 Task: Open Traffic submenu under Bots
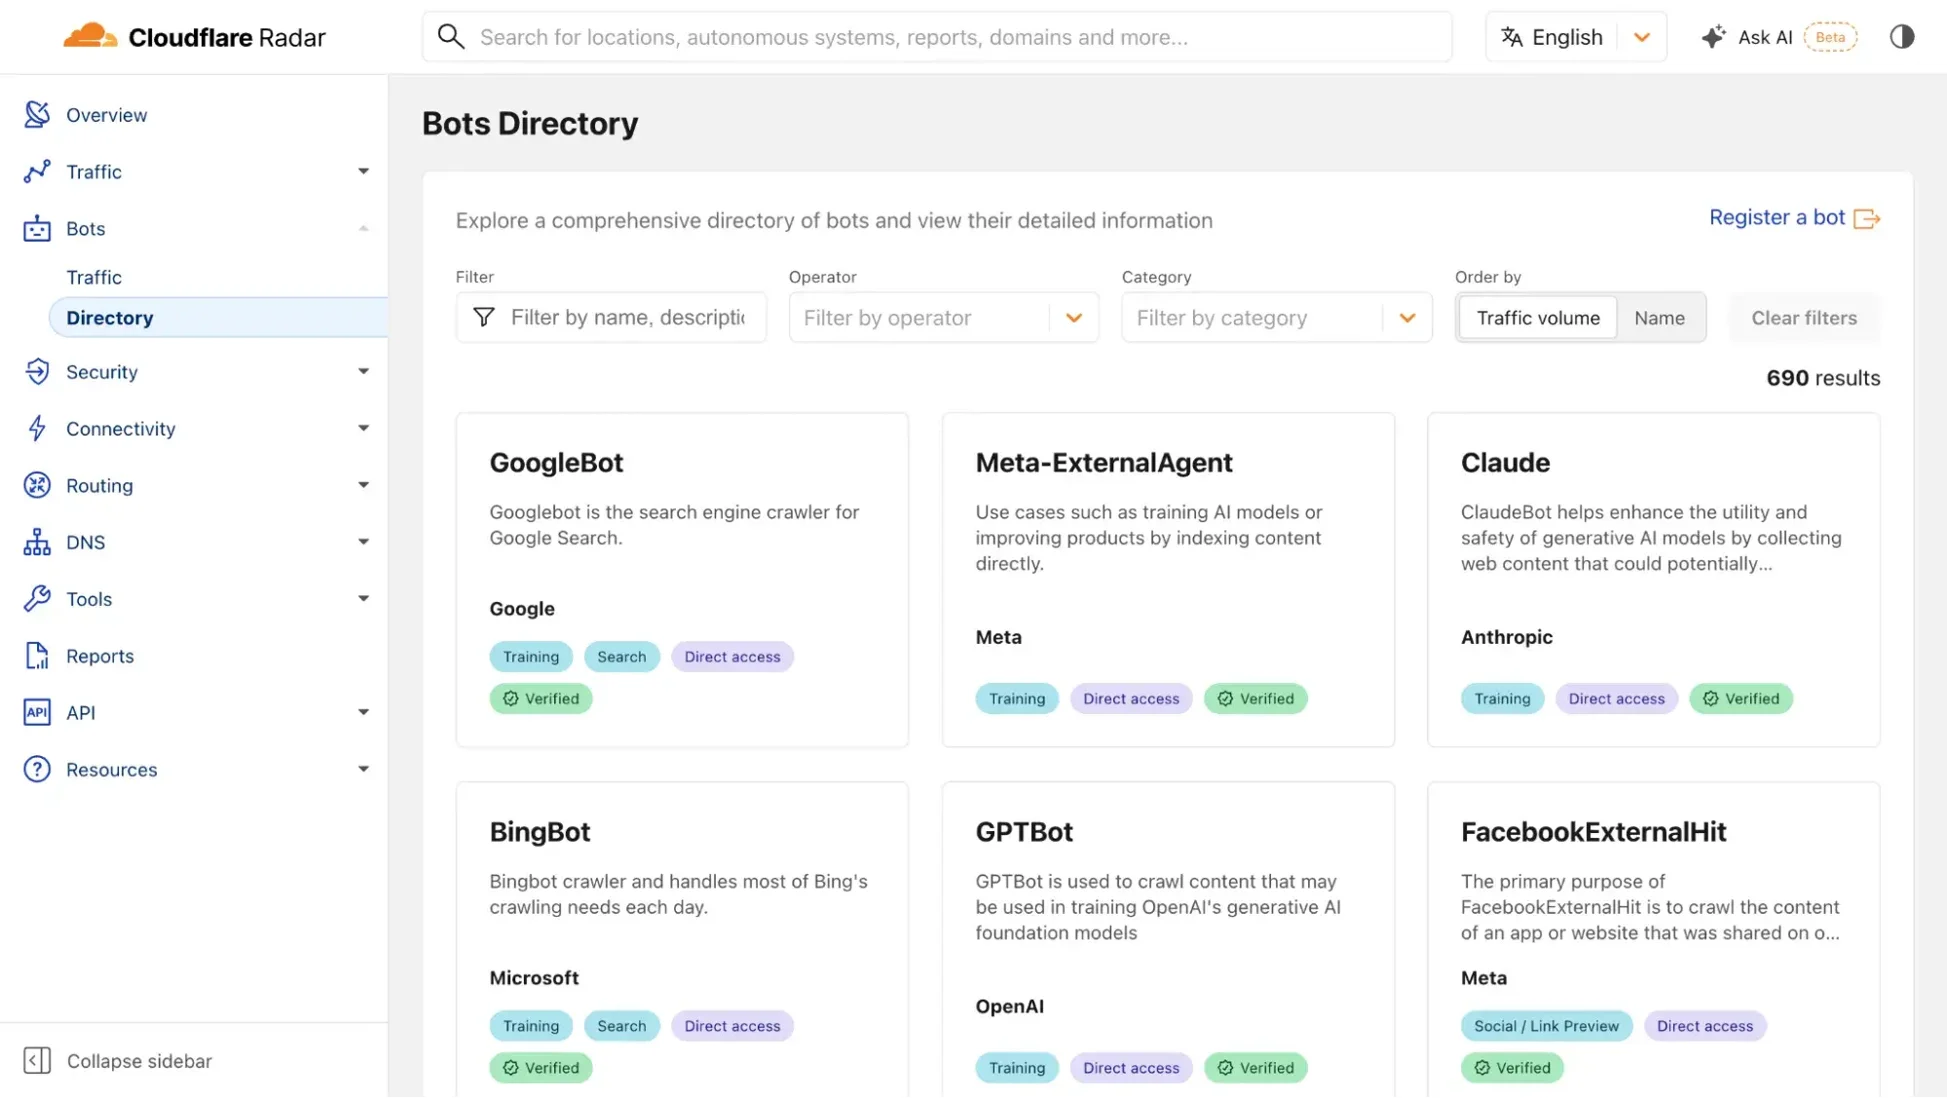[x=94, y=277]
